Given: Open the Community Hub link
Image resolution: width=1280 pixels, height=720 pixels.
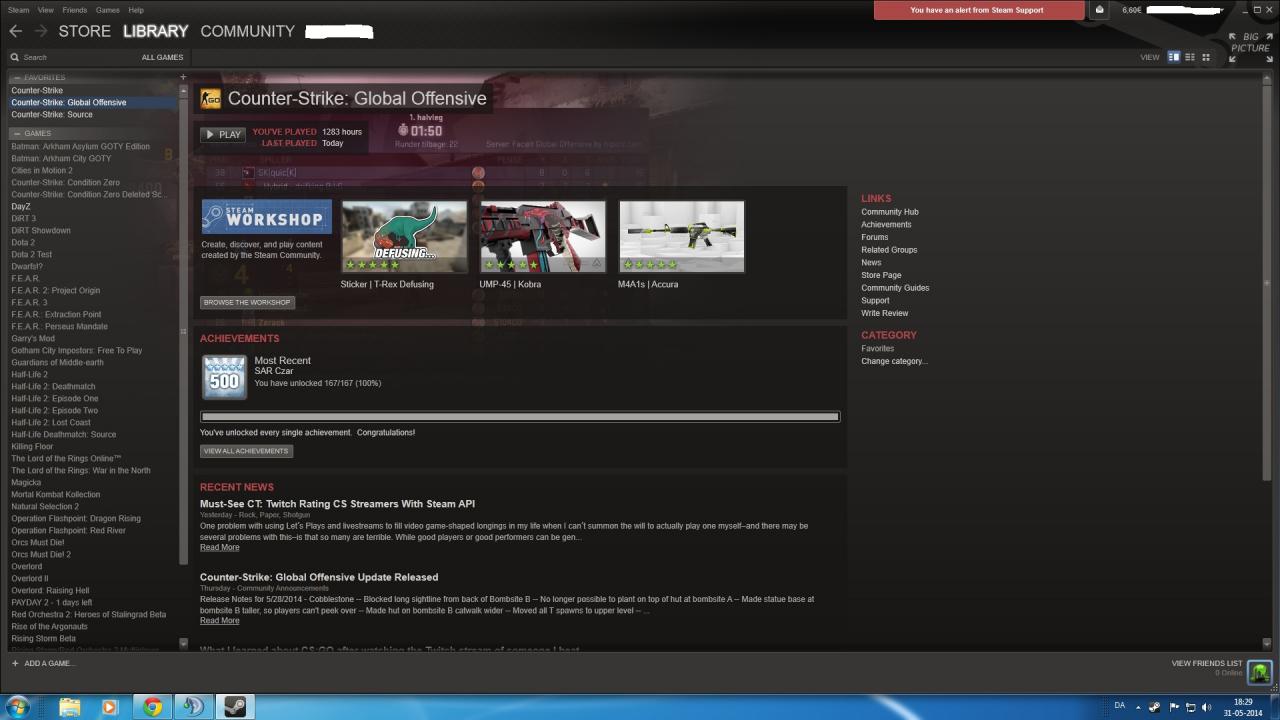Looking at the screenshot, I should point(889,211).
